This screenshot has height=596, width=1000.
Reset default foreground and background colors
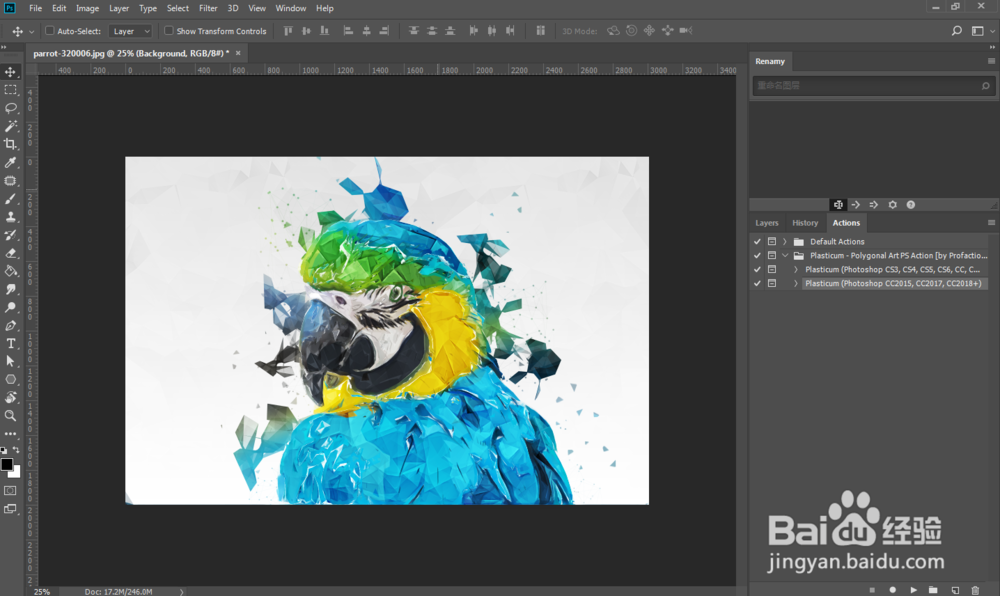(x=4, y=450)
